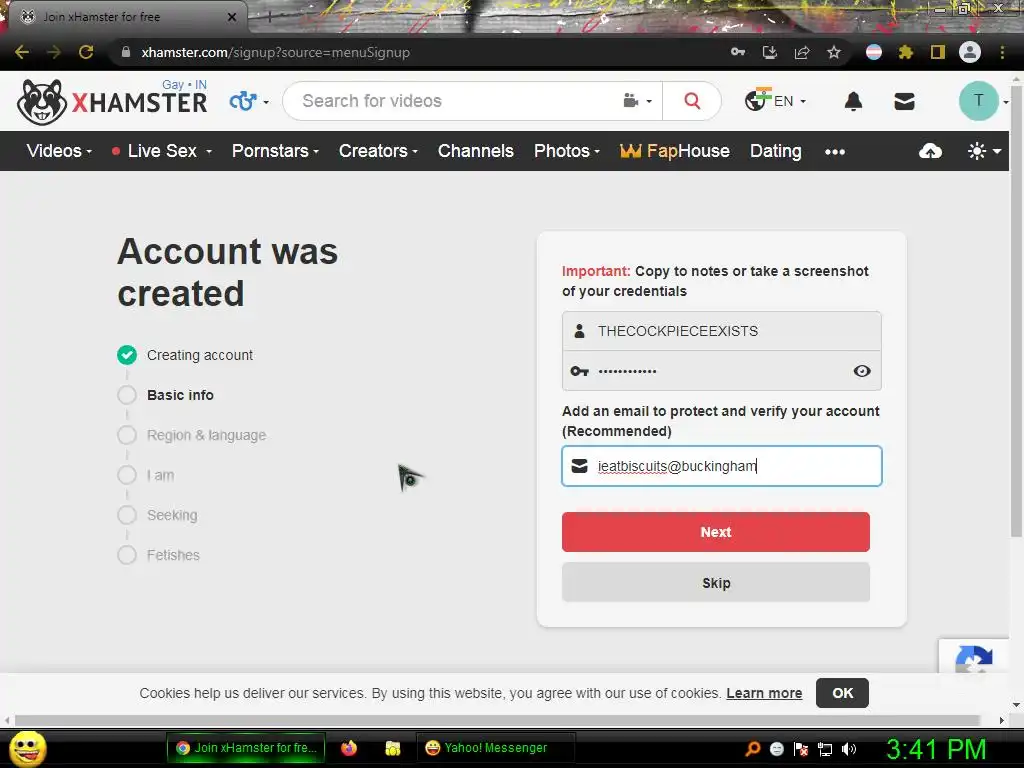
Task: Open the Windows start smiley button
Action: click(28, 748)
